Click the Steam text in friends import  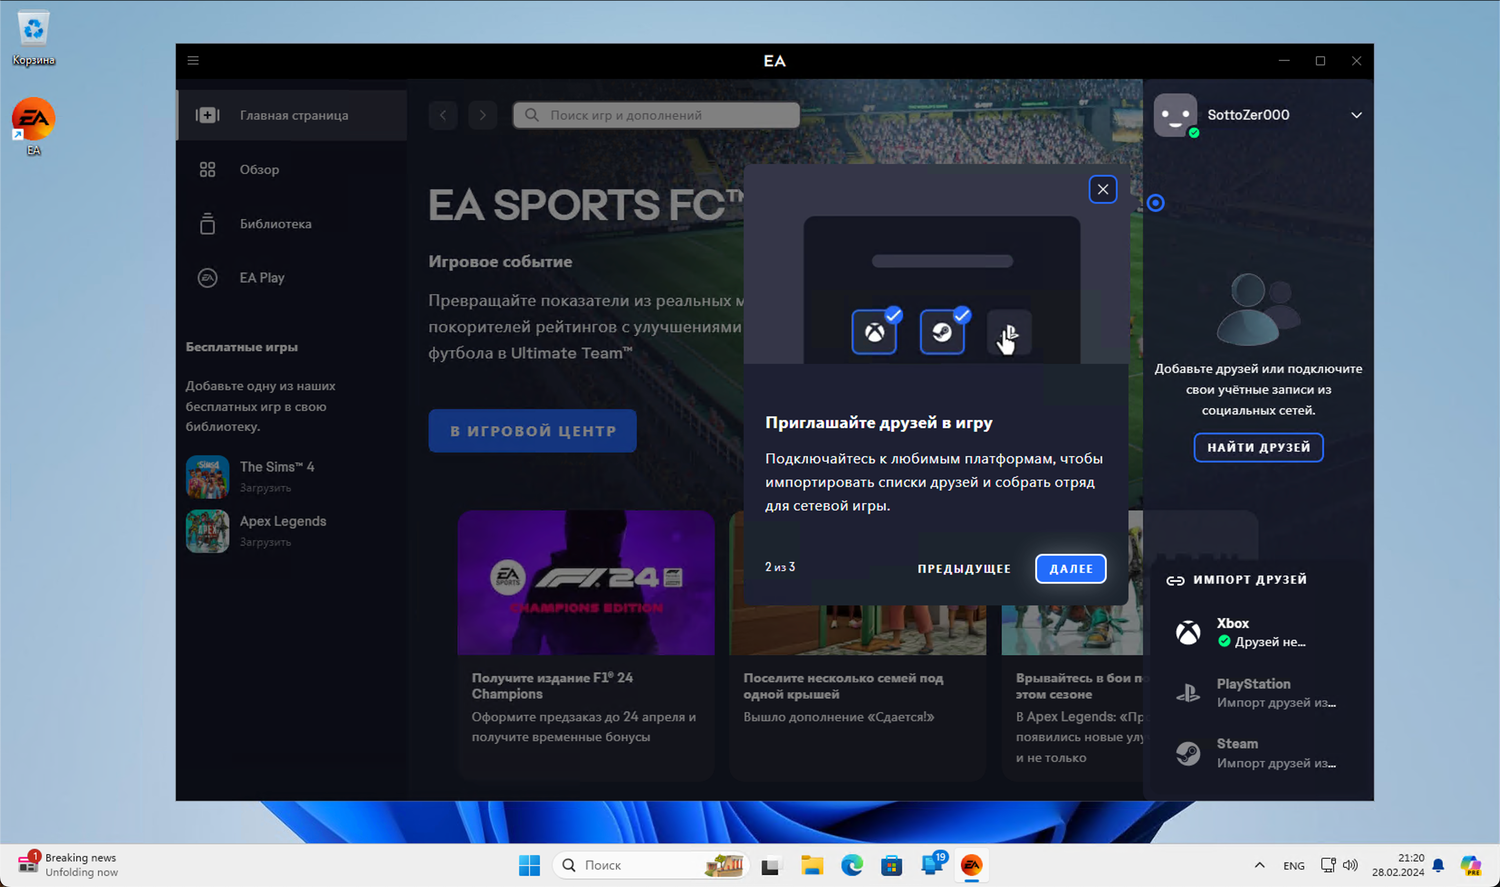[x=1238, y=744]
